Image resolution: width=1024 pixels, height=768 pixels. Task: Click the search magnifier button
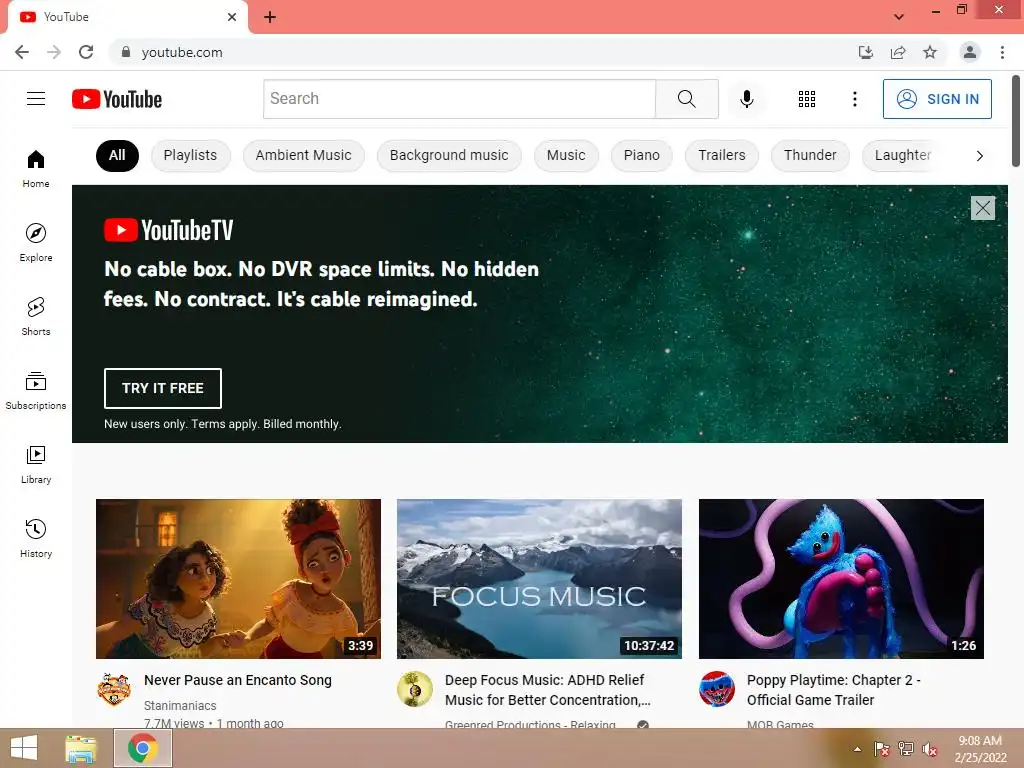686,99
